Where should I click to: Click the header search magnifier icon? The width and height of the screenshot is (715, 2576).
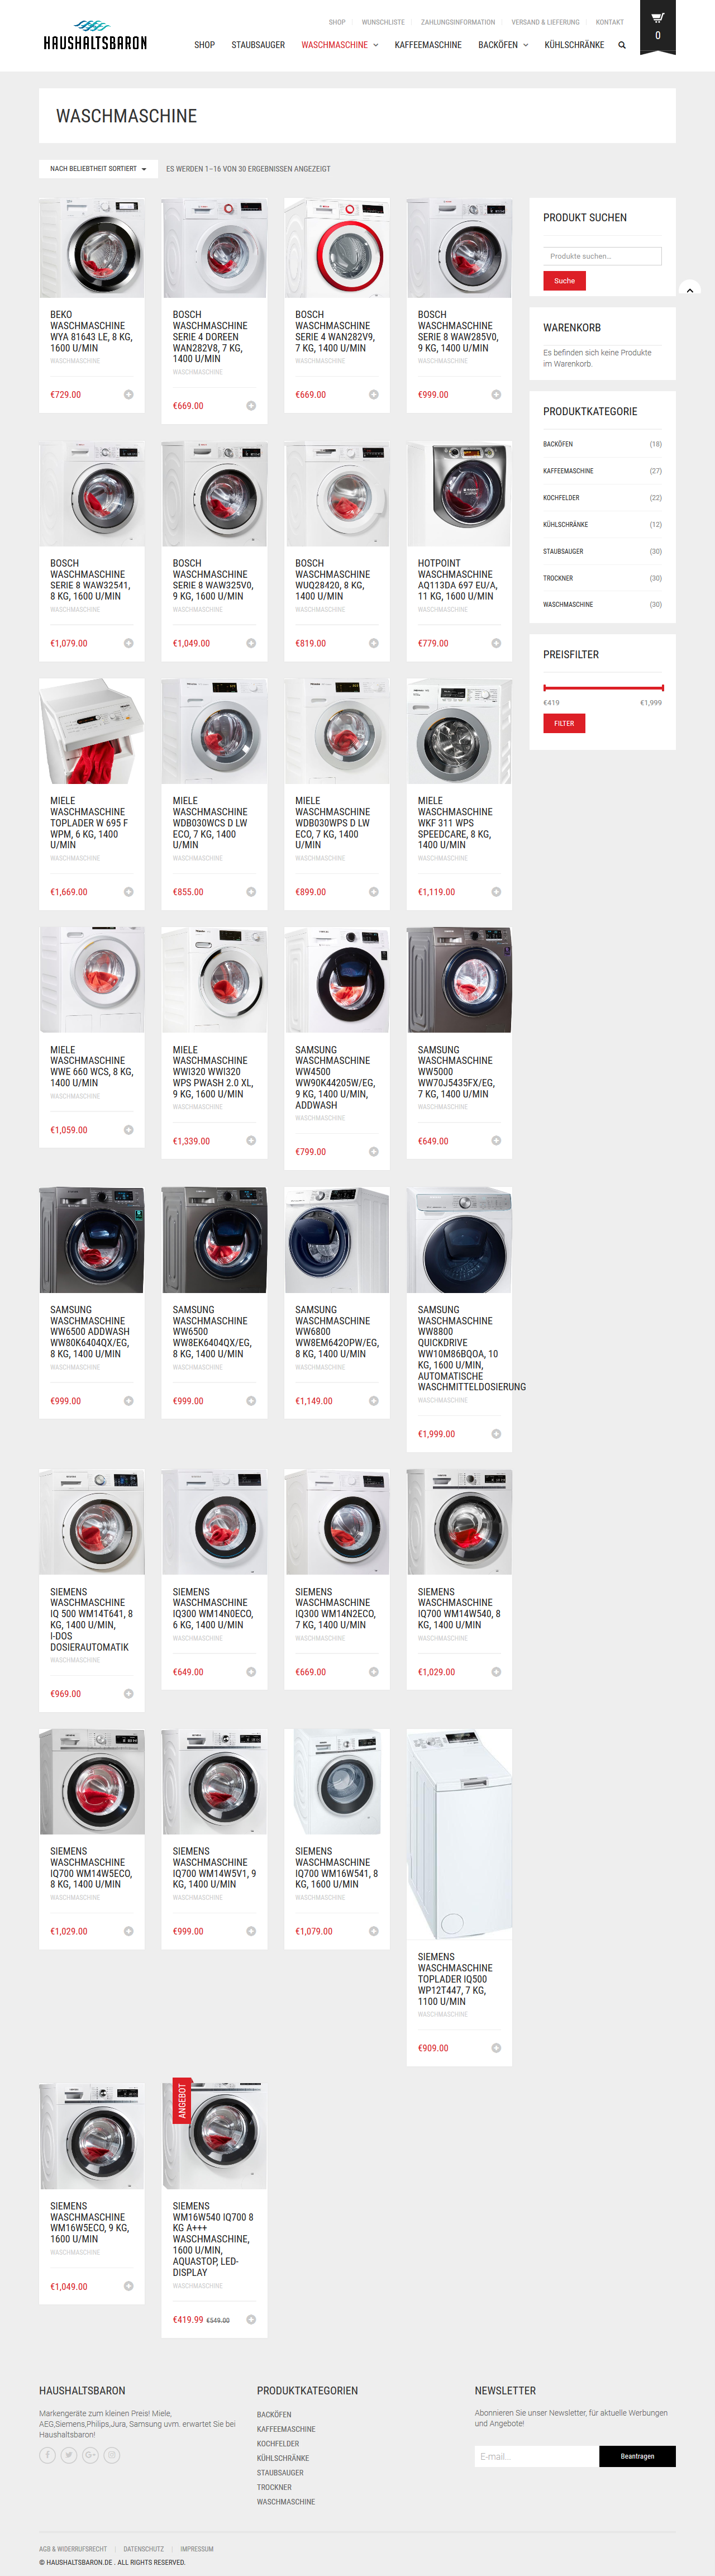622,45
